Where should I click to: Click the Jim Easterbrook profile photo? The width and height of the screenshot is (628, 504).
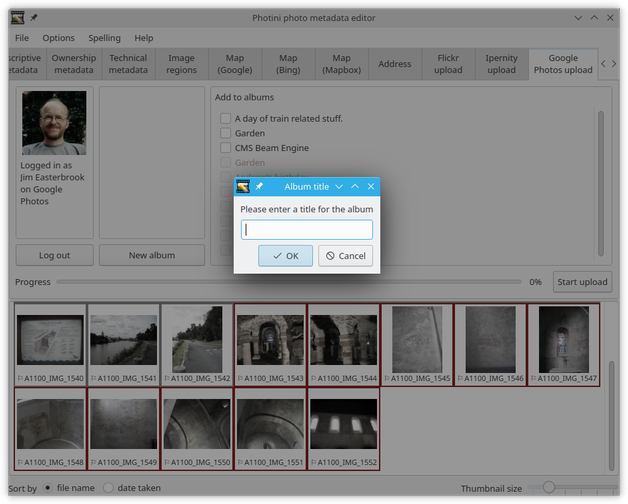point(54,123)
